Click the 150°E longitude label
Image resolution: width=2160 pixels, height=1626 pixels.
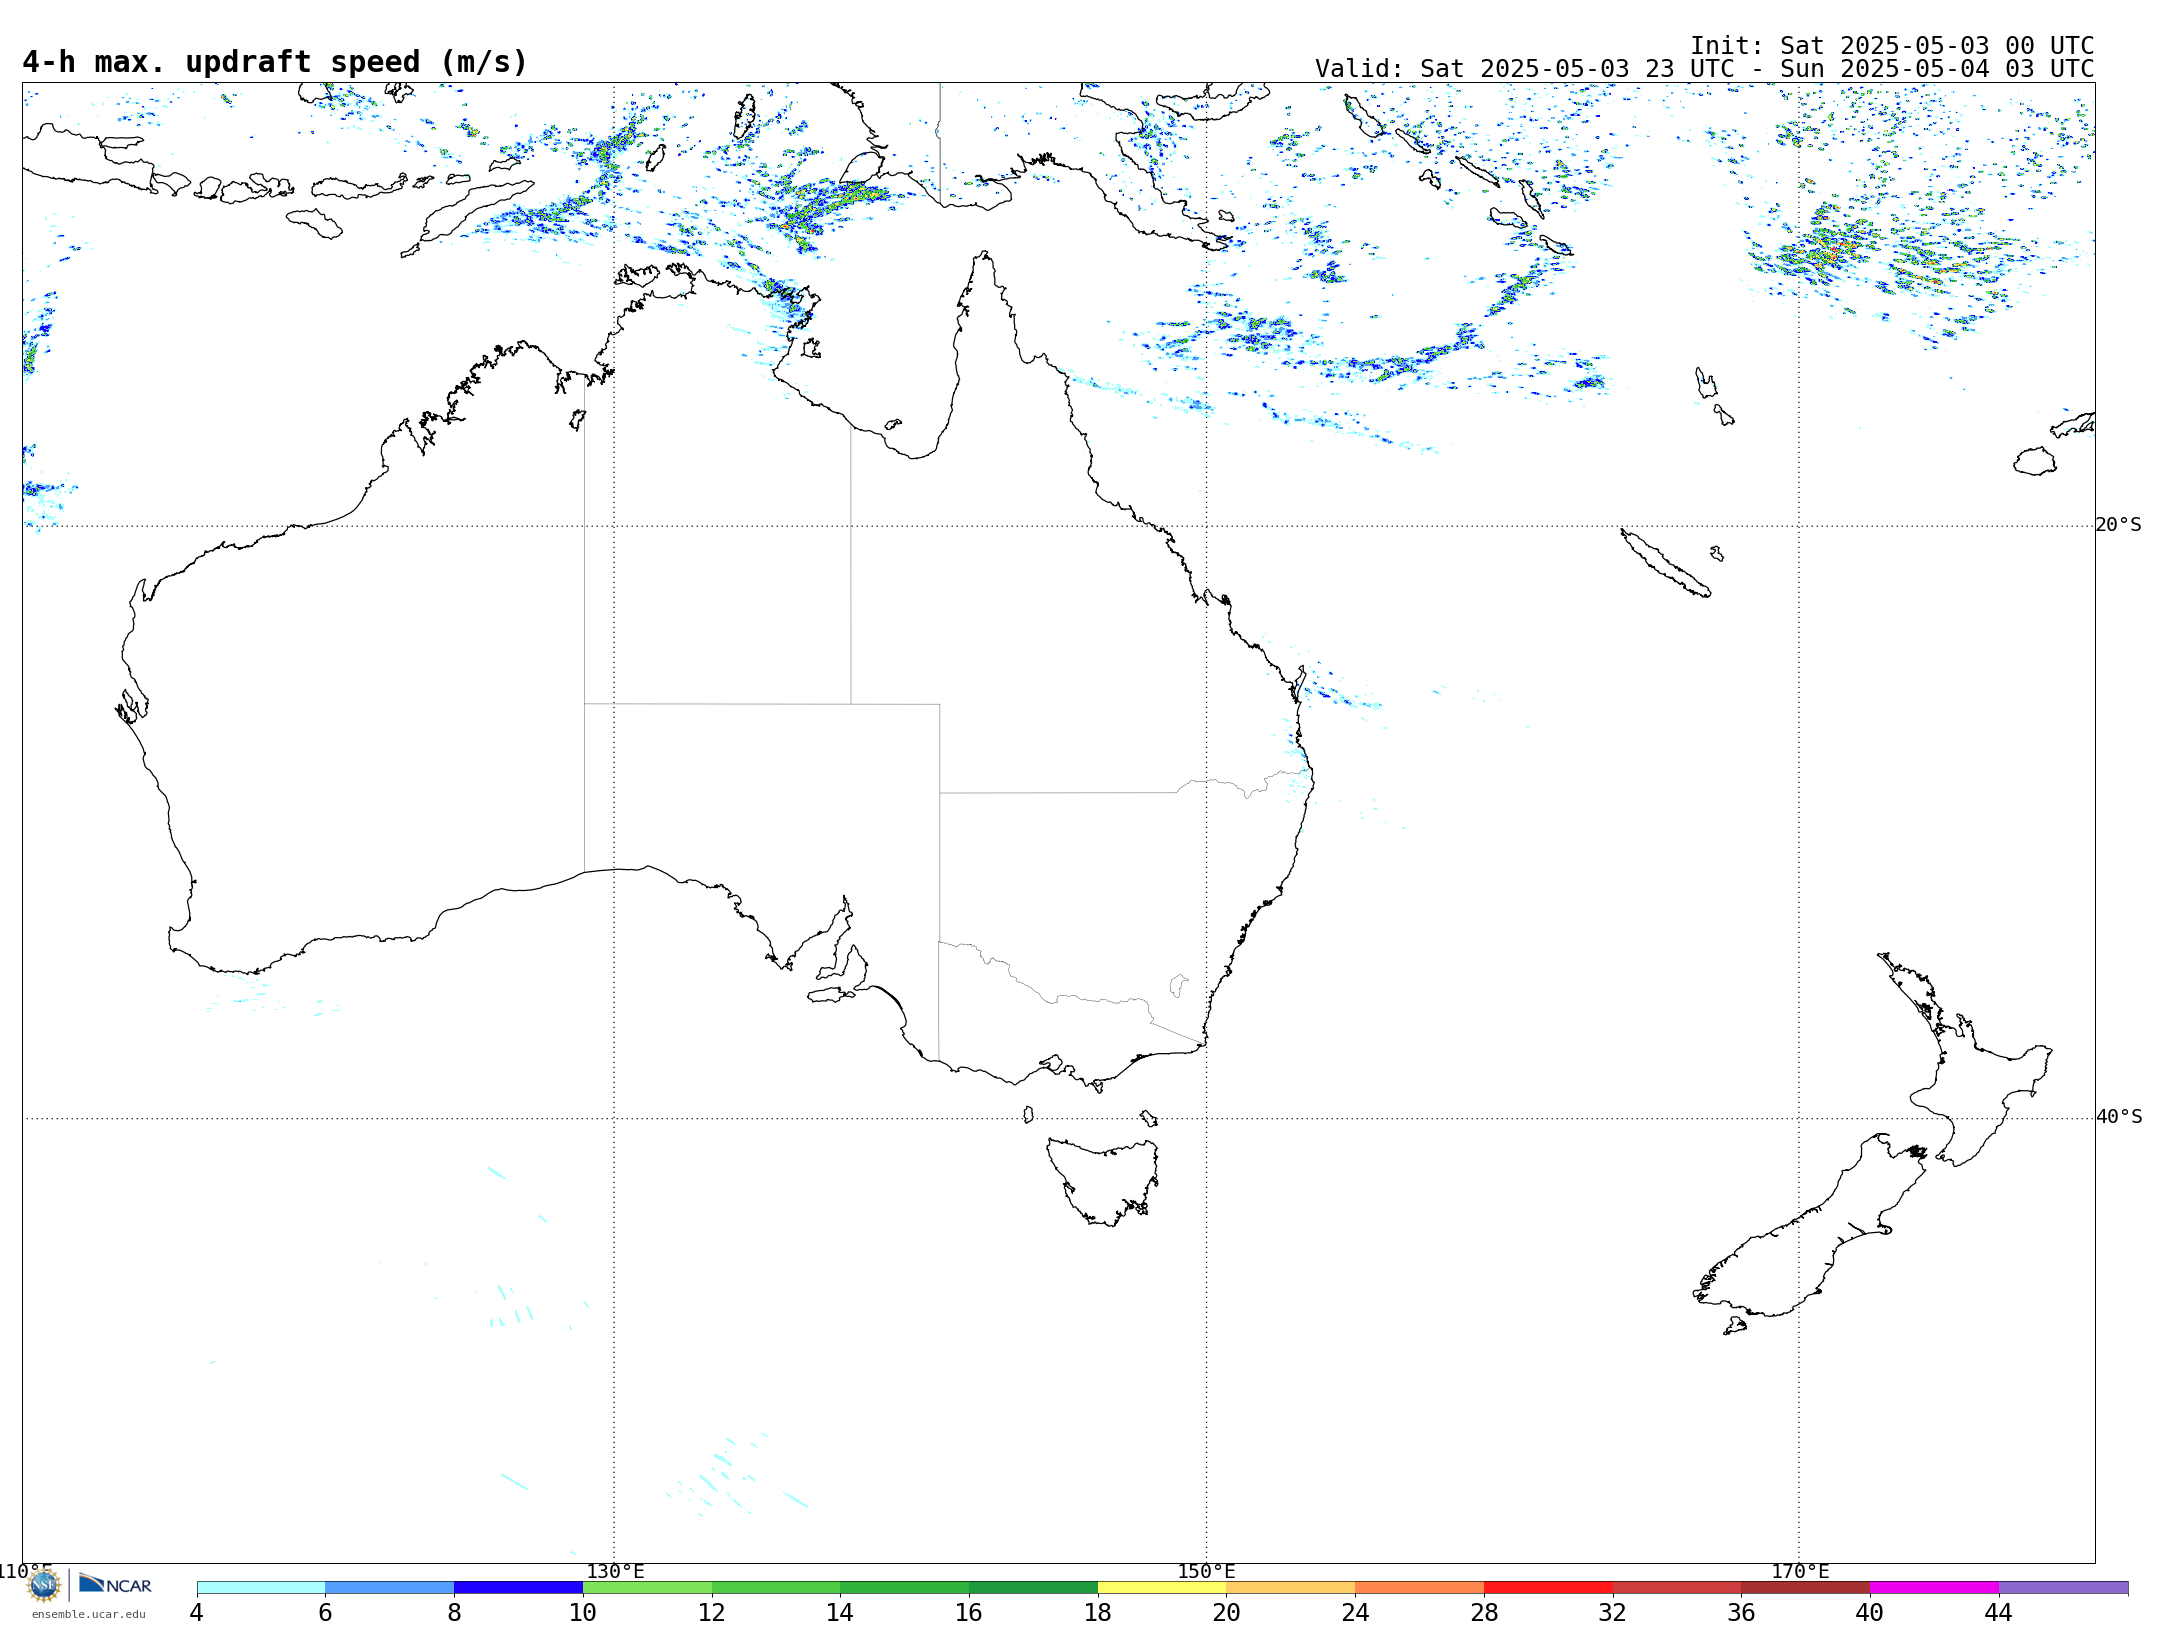click(1206, 1572)
